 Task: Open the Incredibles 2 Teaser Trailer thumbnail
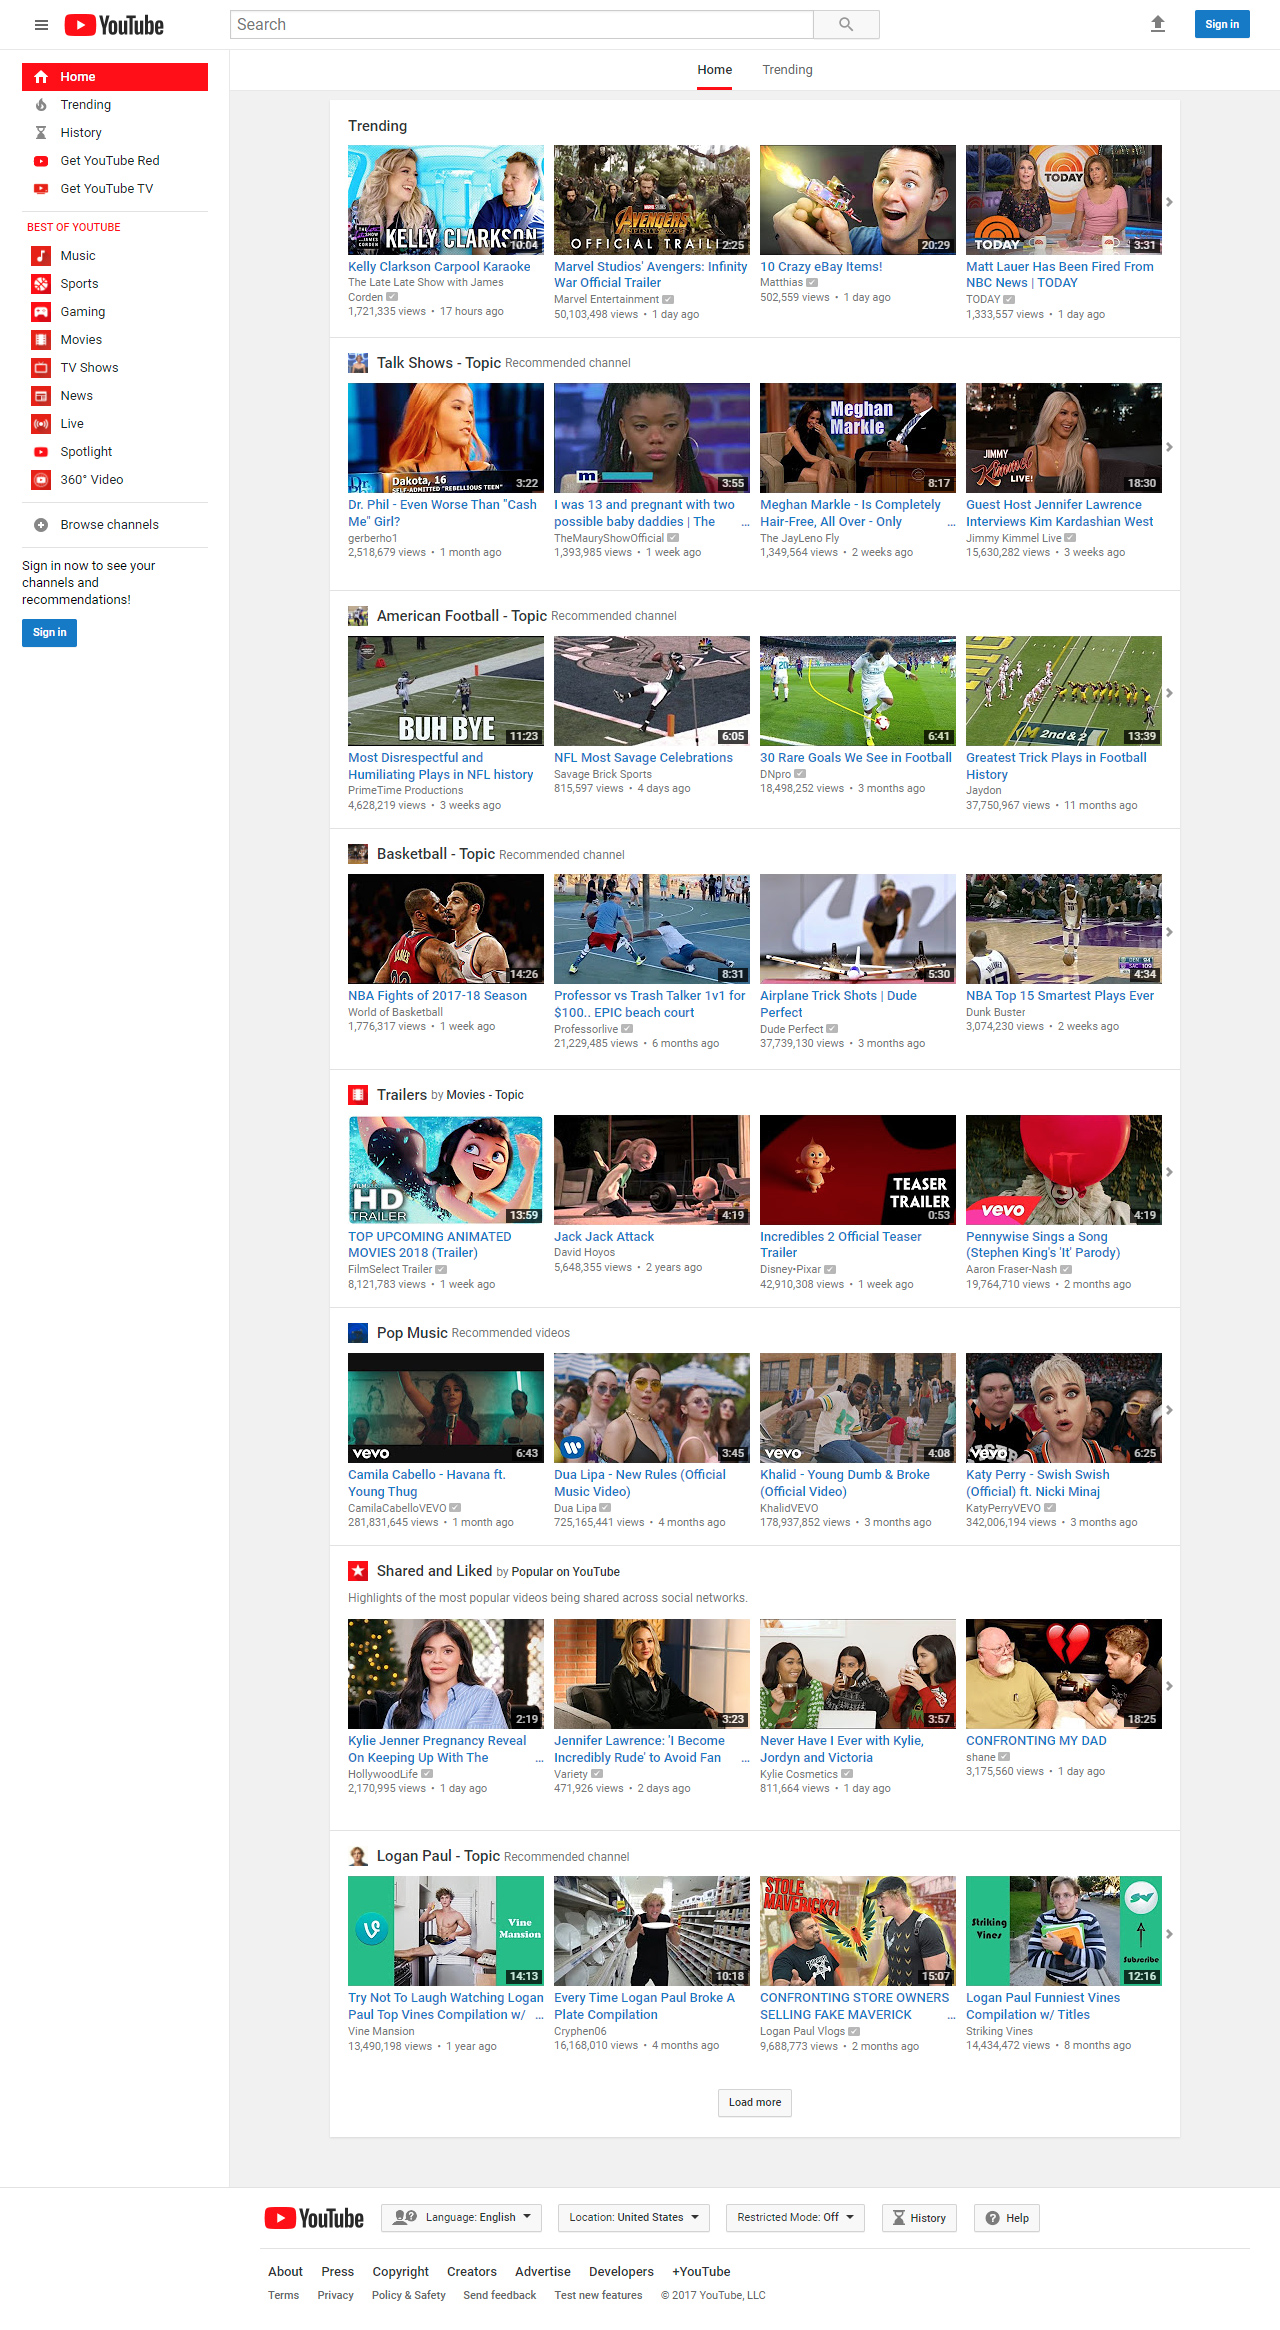[858, 1170]
